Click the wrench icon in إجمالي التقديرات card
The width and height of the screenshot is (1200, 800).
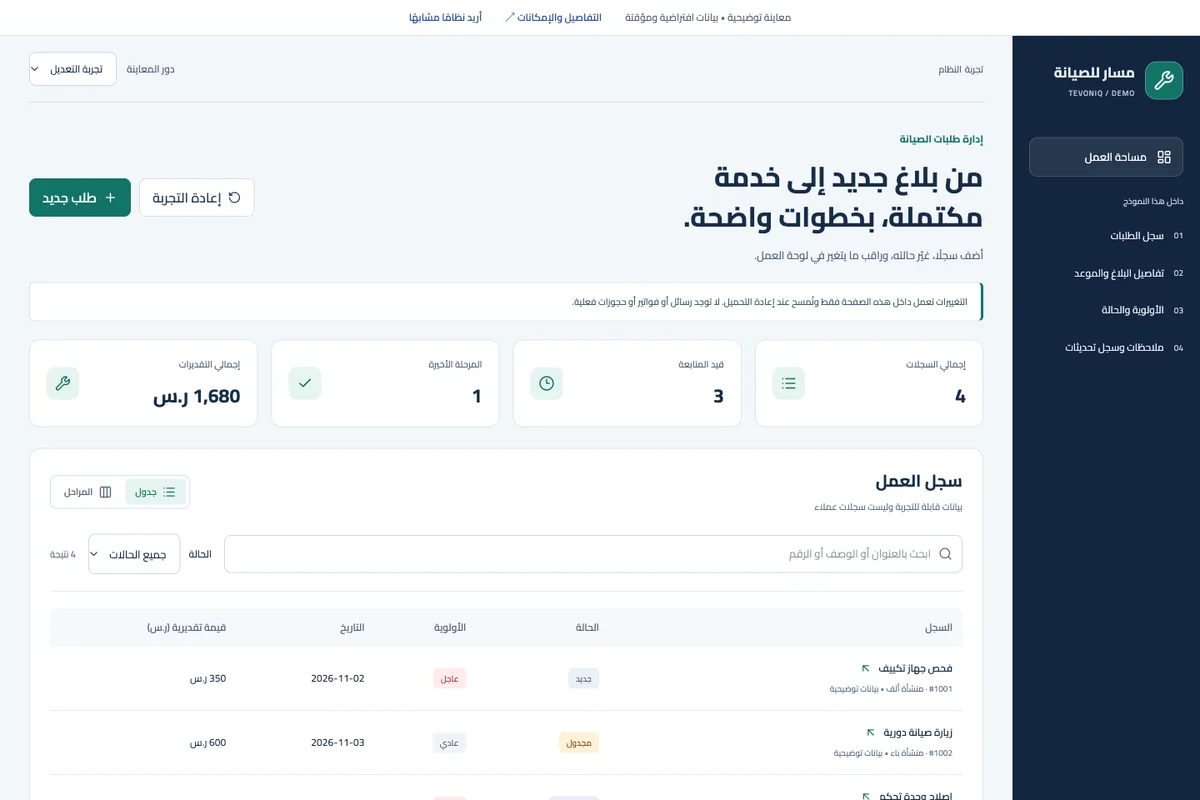(x=63, y=383)
